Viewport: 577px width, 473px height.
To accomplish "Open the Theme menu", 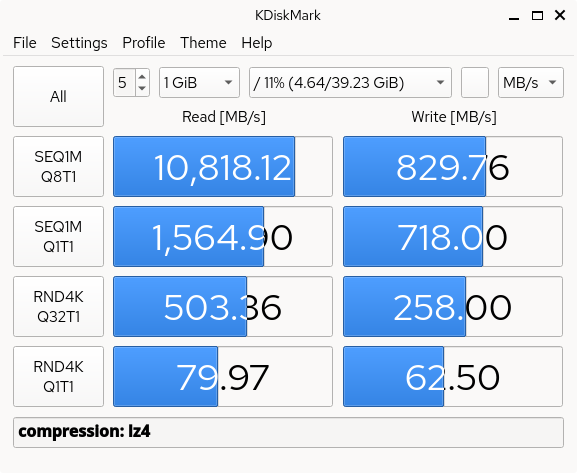I will 203,43.
